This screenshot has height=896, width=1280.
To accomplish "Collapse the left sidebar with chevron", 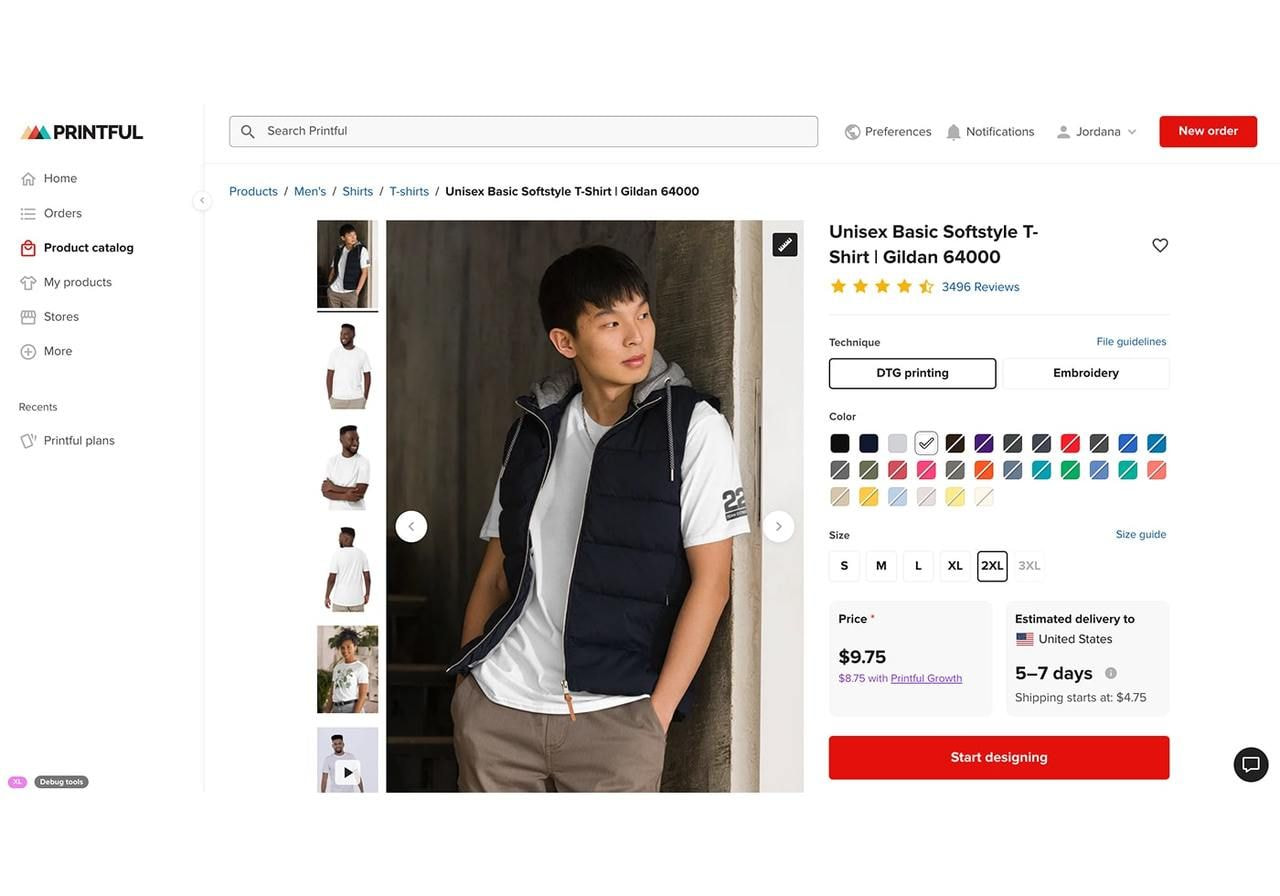I will click(202, 200).
